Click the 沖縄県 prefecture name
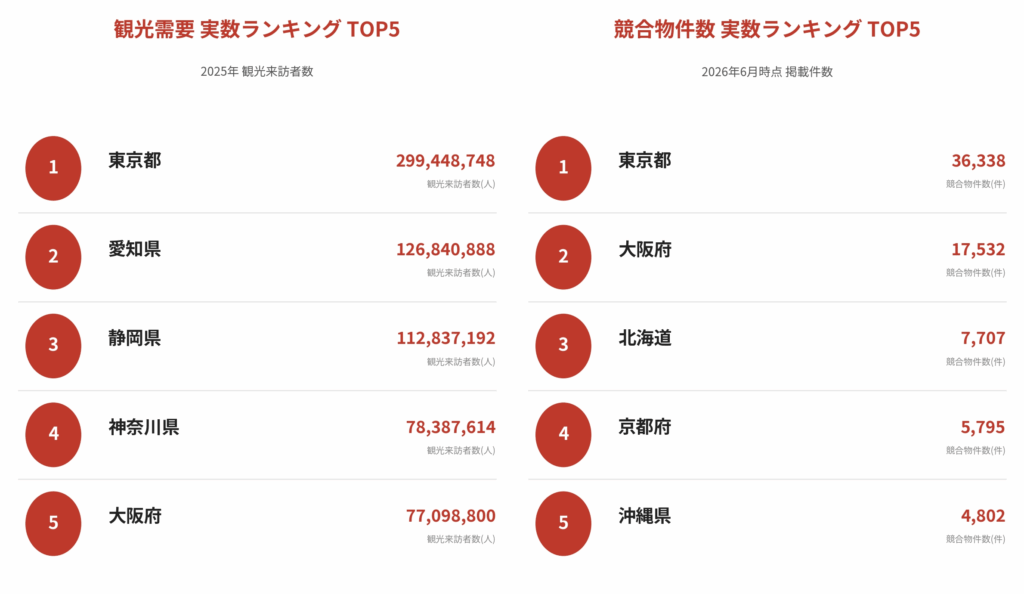This screenshot has width=1024, height=594. [645, 516]
